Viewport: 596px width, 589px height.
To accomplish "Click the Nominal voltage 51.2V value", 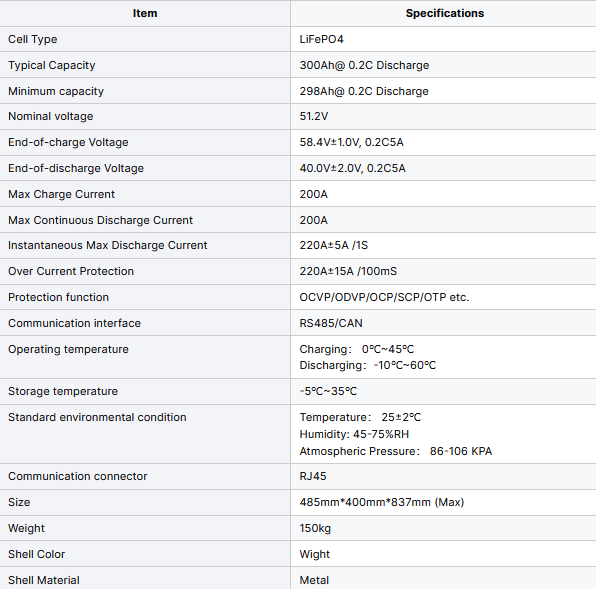I will (314, 116).
